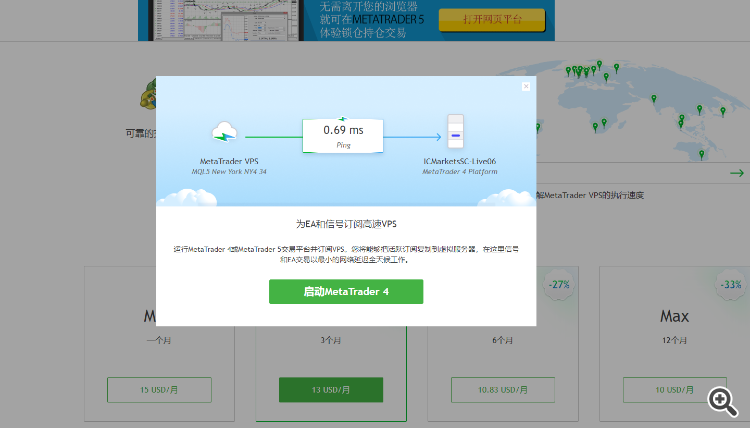Click the 3个月 plan duration text
This screenshot has height=428, width=750.
coord(331,340)
